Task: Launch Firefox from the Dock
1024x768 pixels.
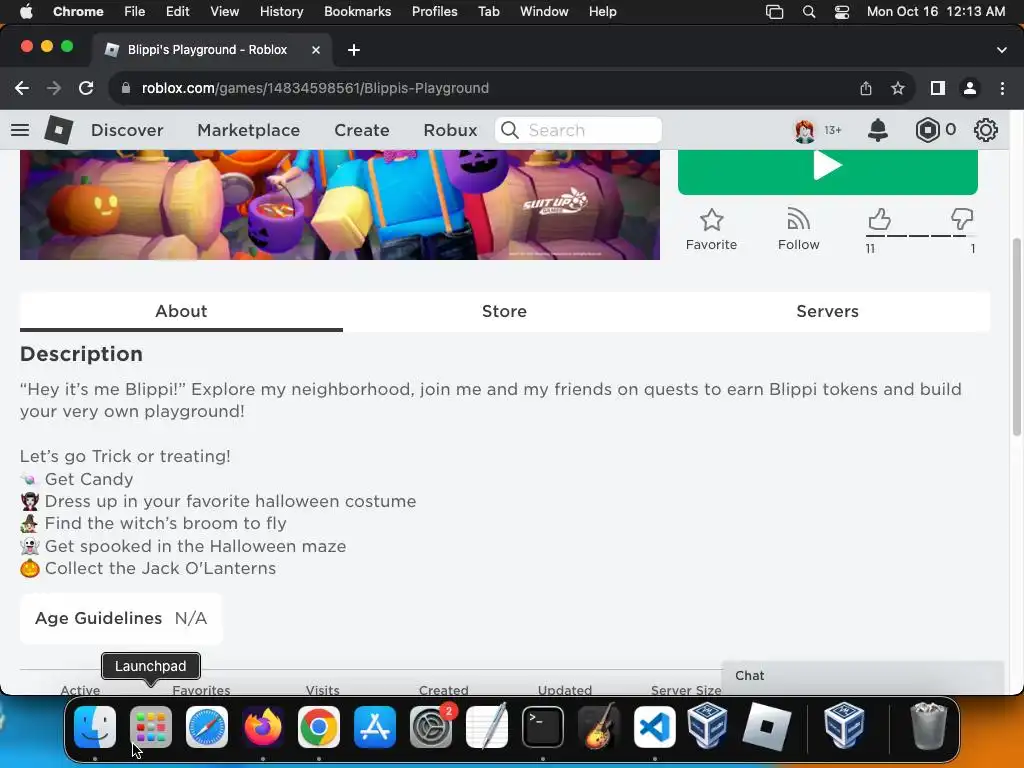Action: [263, 727]
